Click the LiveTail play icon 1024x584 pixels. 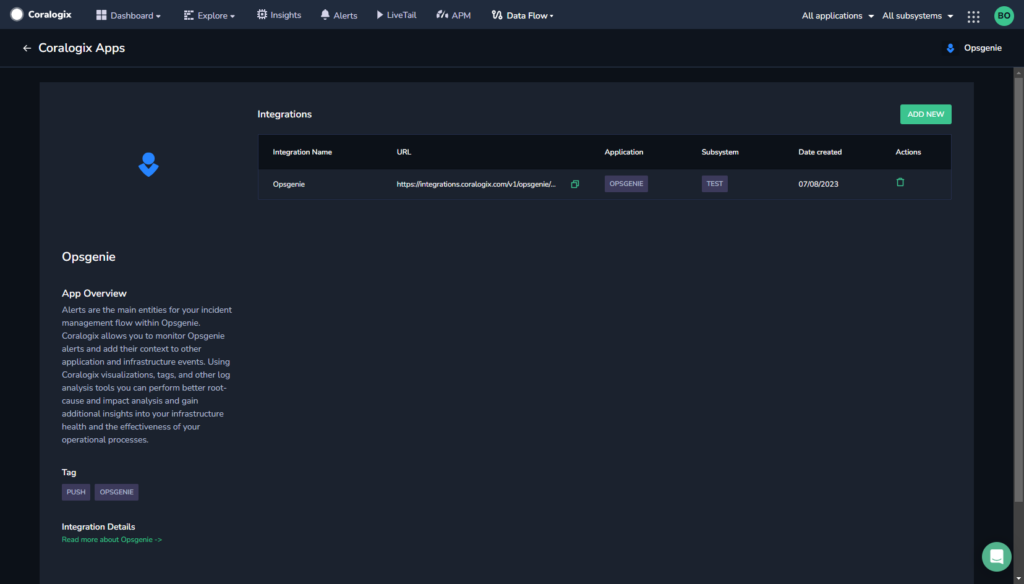tap(379, 14)
